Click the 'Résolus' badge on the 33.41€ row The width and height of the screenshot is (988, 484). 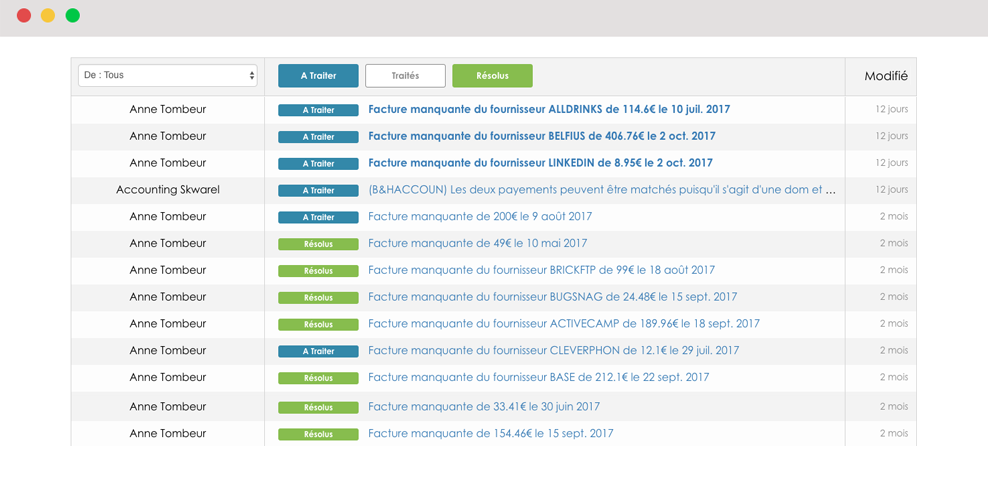(318, 408)
